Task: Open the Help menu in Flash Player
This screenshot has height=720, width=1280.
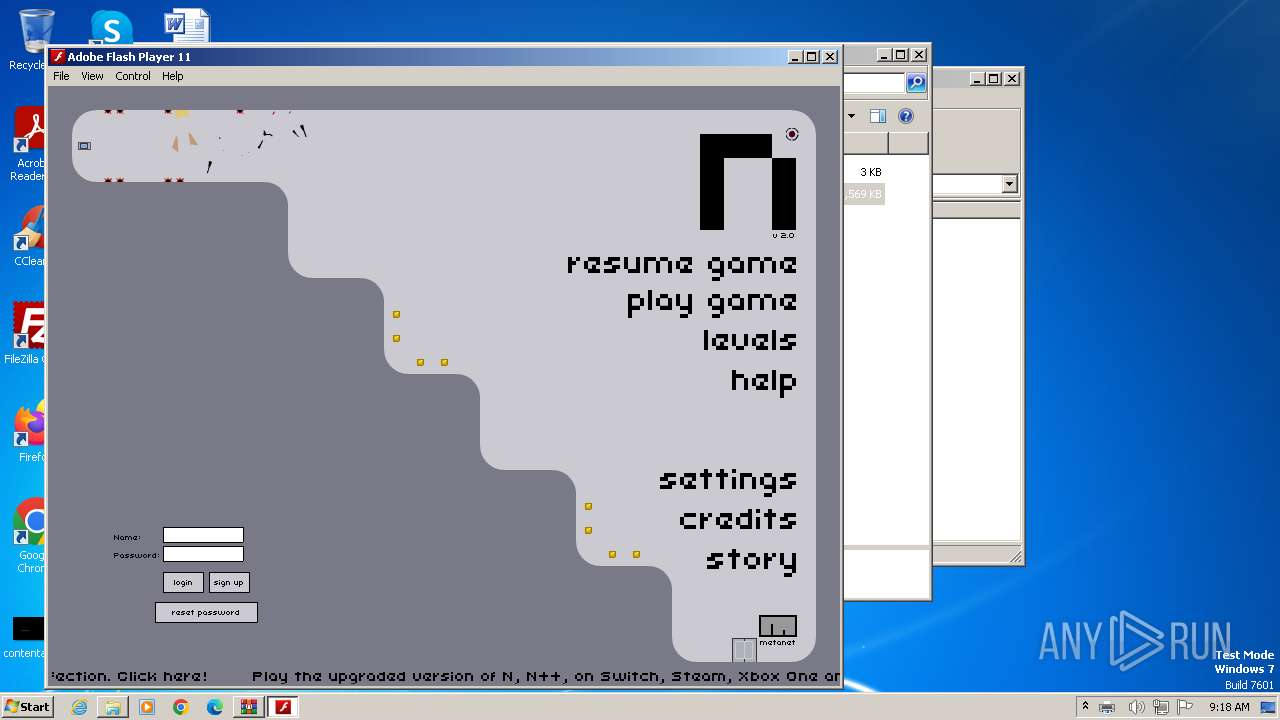Action: [173, 76]
